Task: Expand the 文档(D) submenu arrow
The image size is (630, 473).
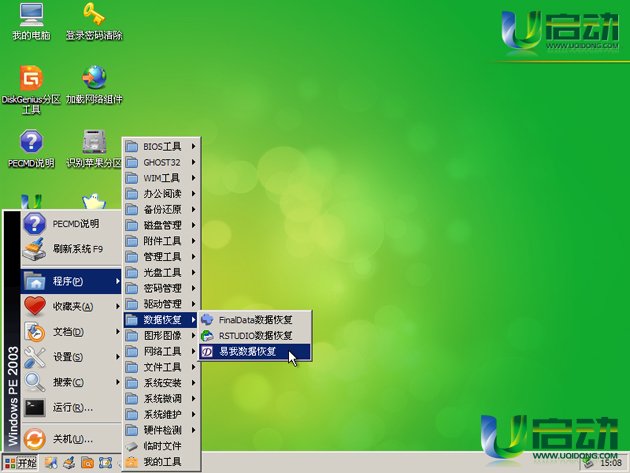Action: pos(117,332)
